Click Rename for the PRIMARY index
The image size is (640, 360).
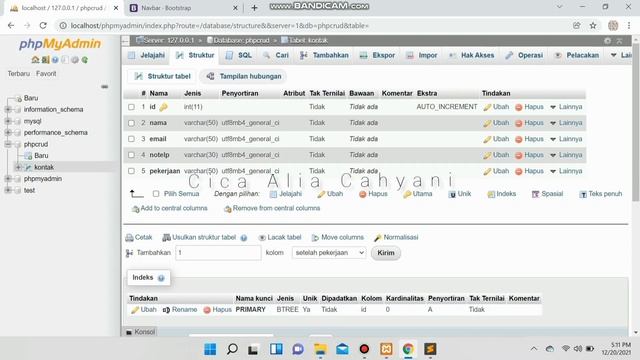point(180,310)
